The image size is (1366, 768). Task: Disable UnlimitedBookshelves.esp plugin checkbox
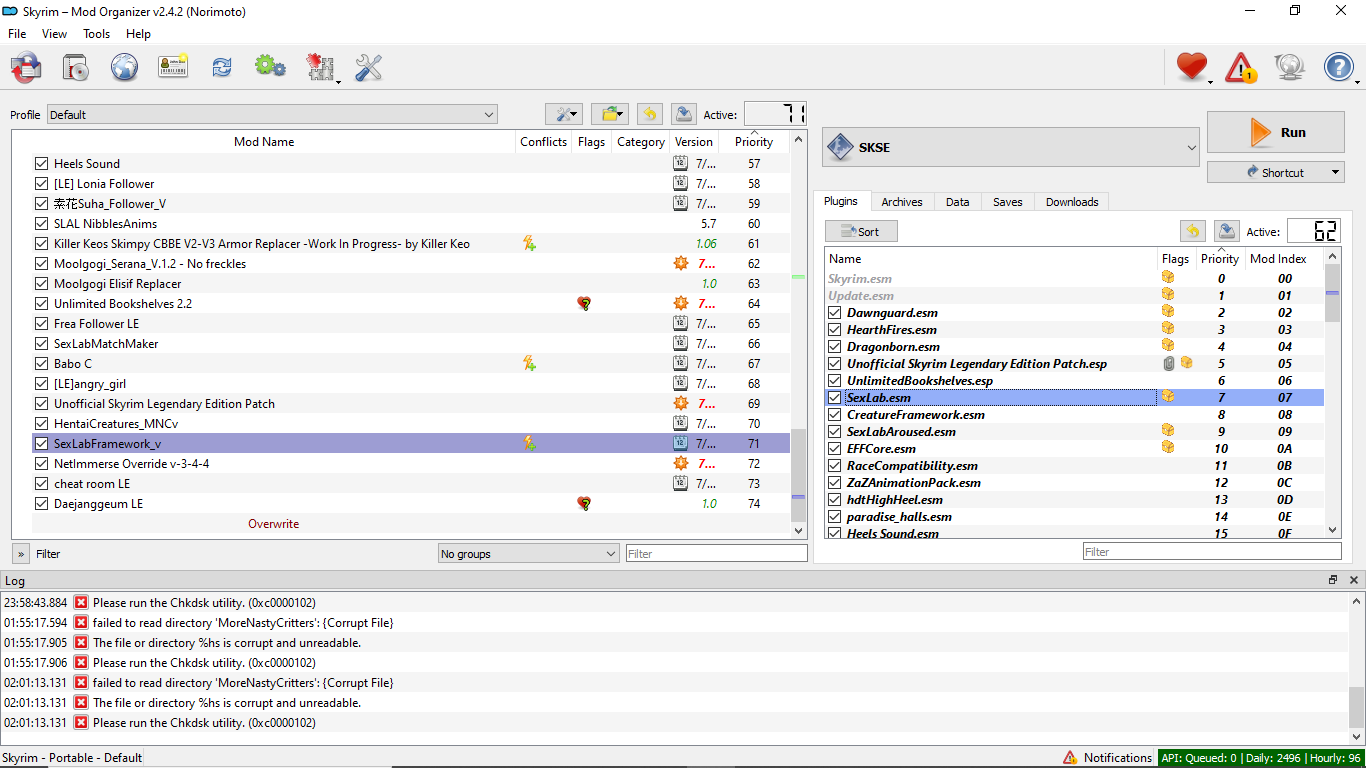coord(835,381)
